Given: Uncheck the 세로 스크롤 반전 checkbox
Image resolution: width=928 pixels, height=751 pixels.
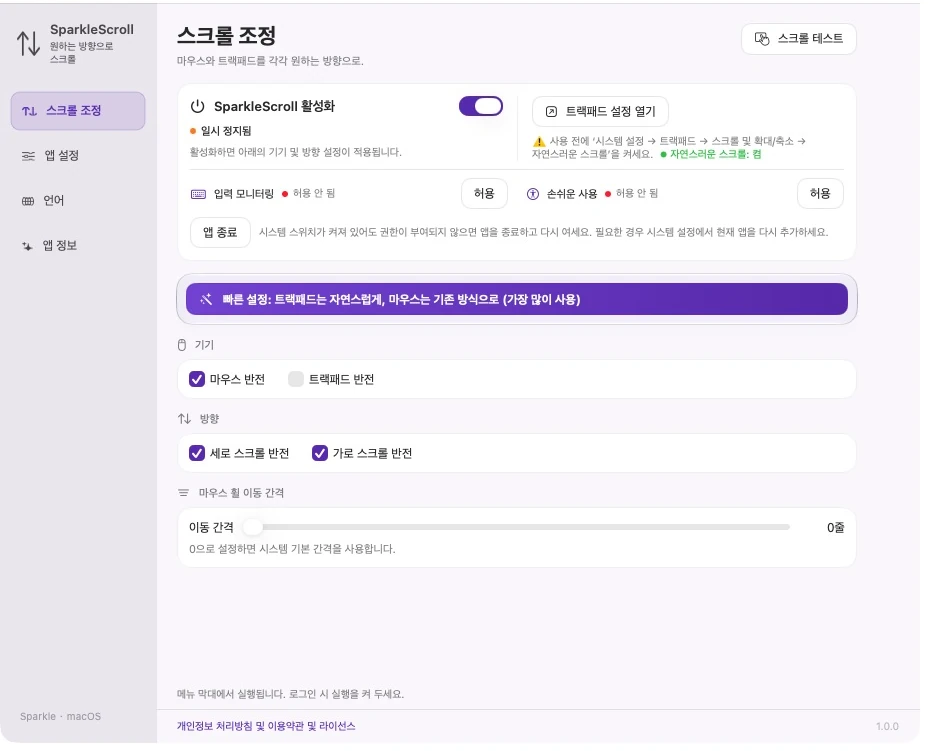Looking at the screenshot, I should 197,453.
